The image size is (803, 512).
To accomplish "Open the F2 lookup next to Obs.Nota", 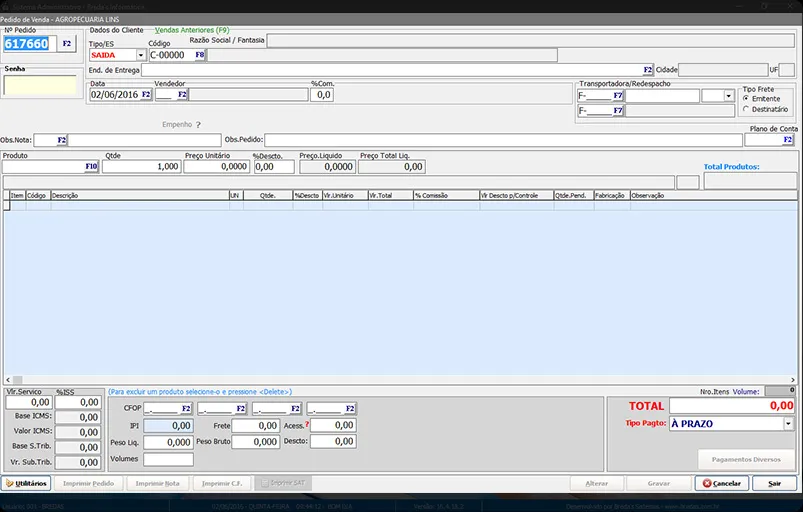I will pos(61,140).
